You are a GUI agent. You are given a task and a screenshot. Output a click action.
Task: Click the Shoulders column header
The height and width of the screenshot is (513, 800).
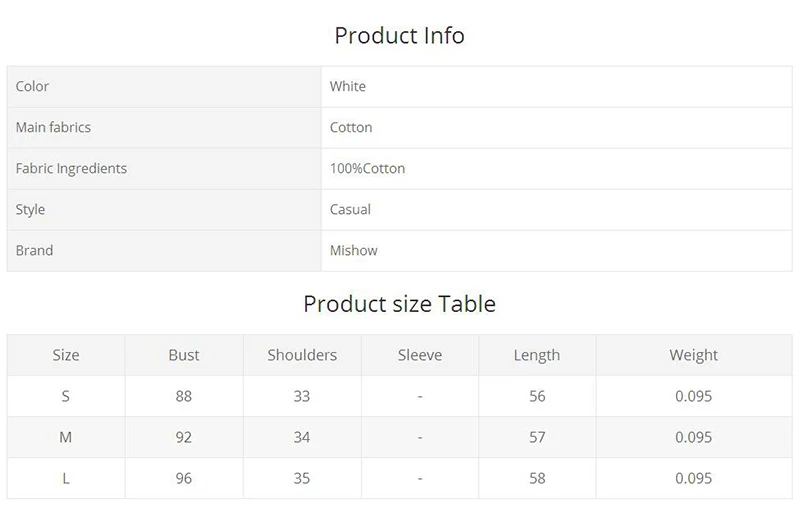[x=302, y=356]
